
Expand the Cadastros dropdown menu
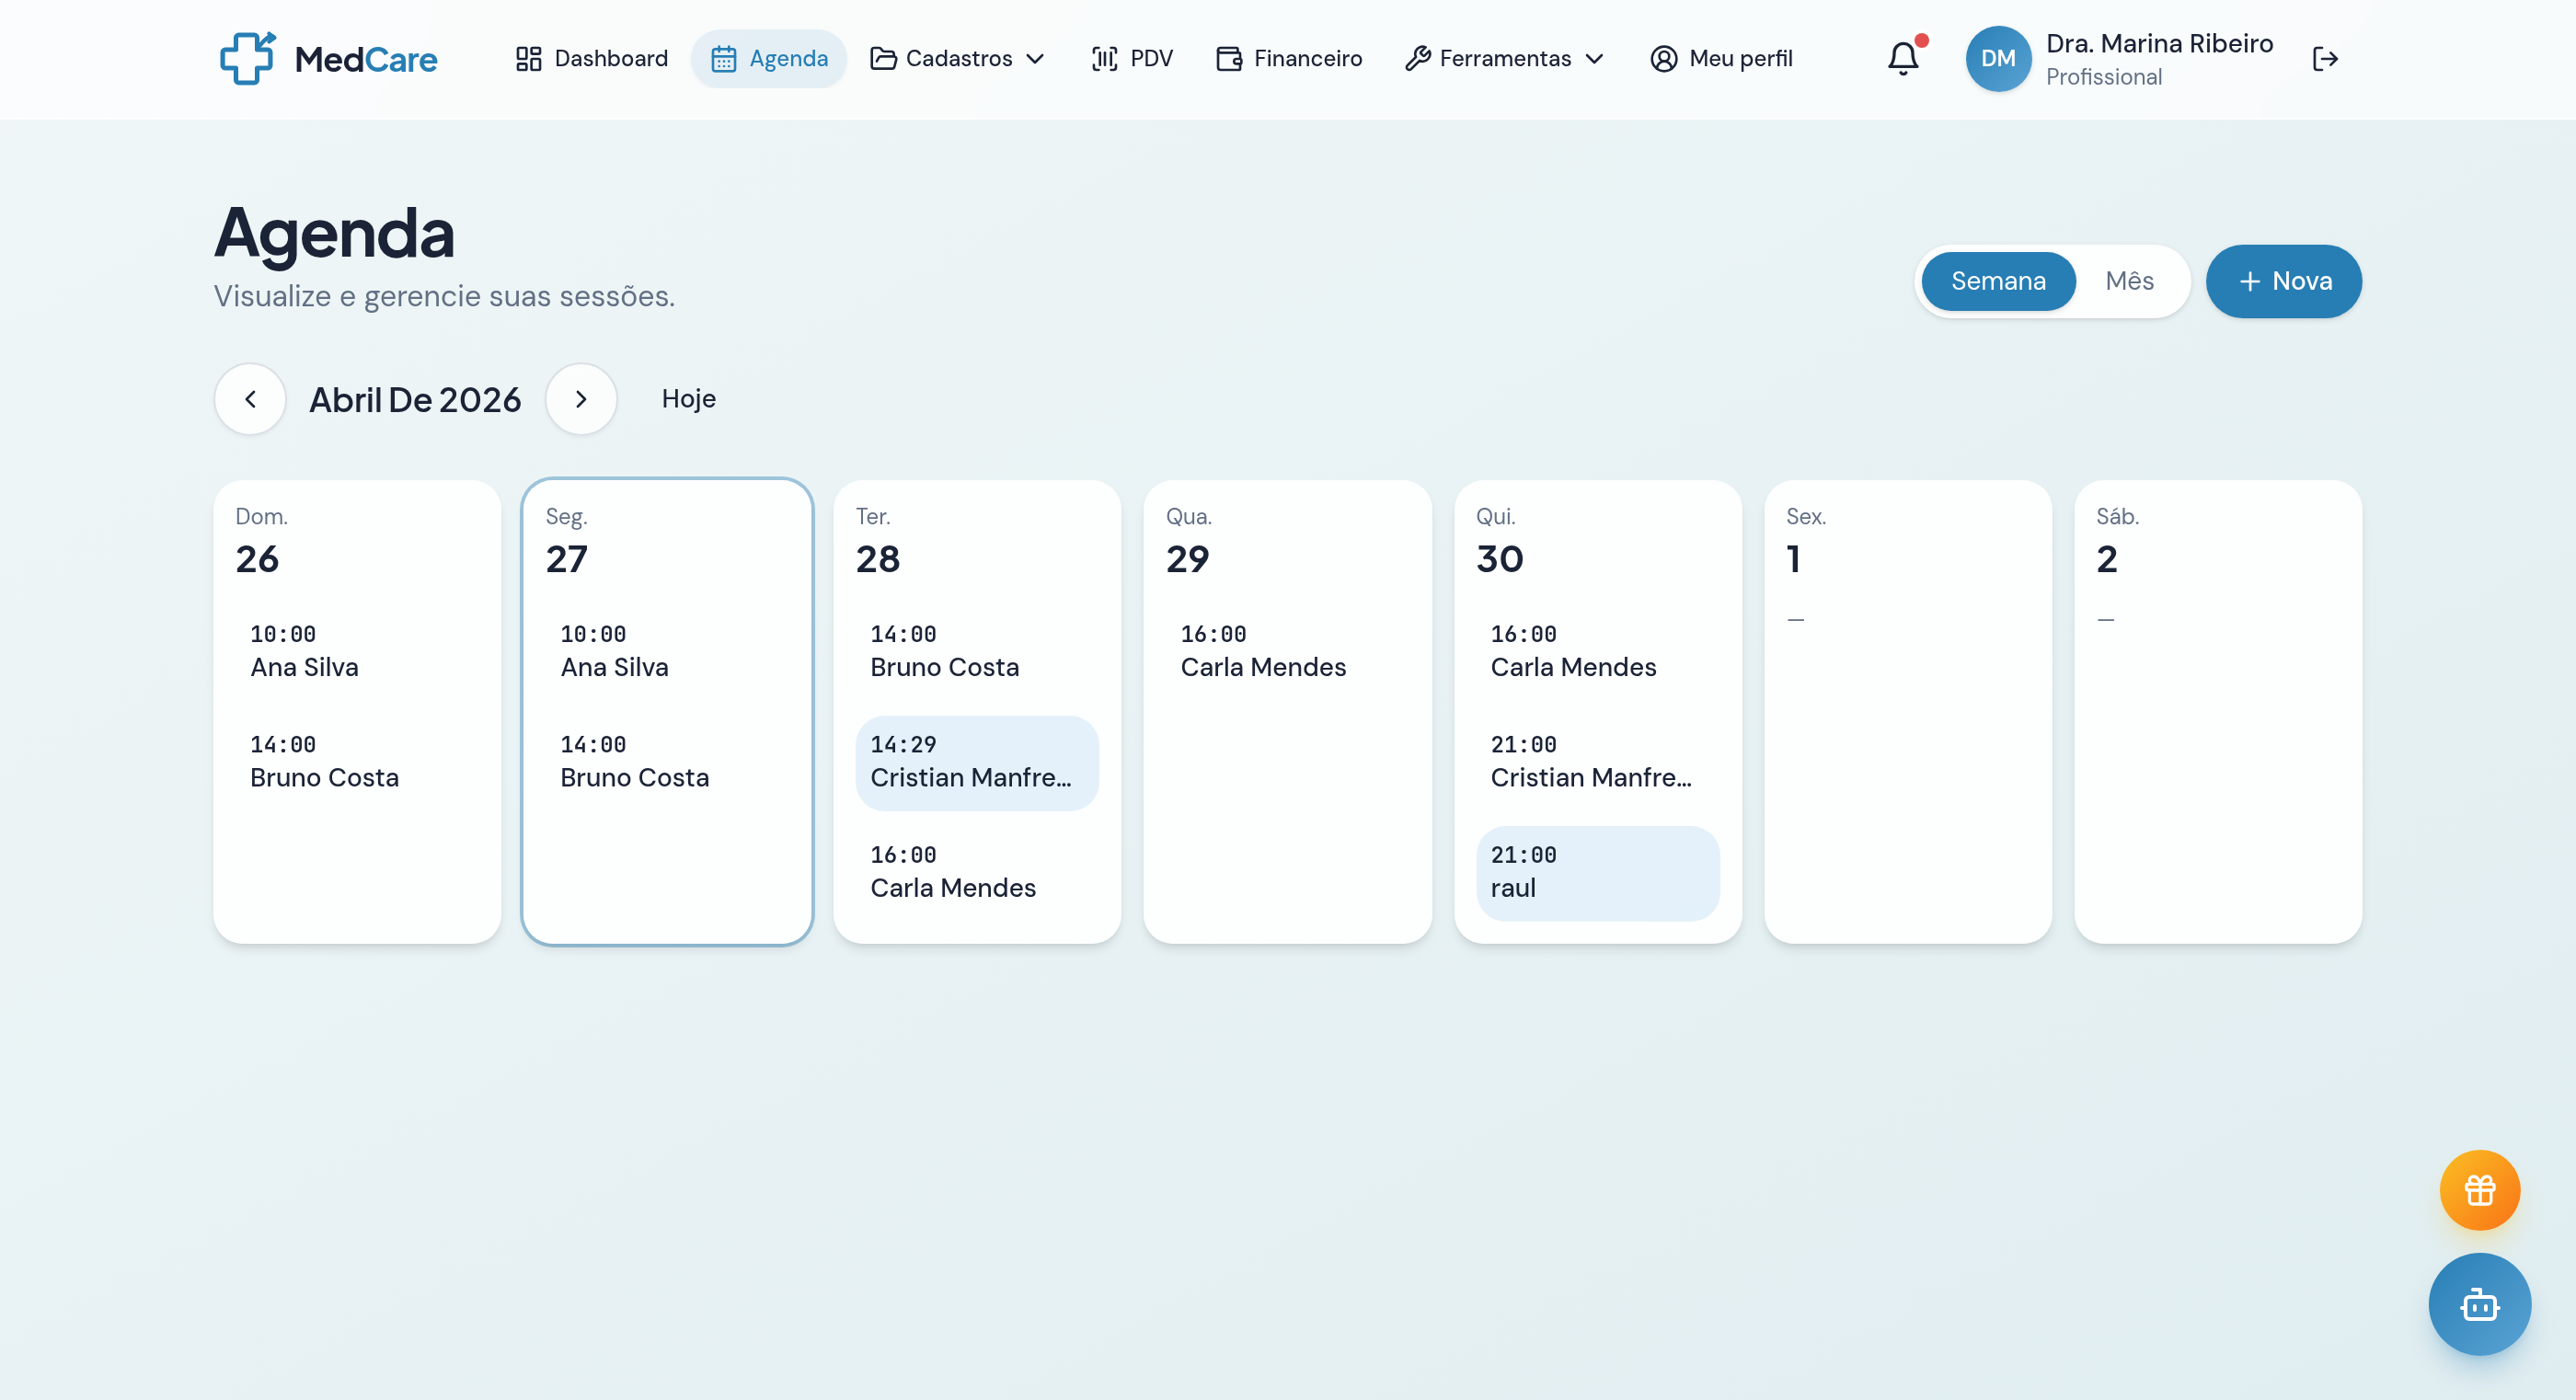click(x=957, y=58)
